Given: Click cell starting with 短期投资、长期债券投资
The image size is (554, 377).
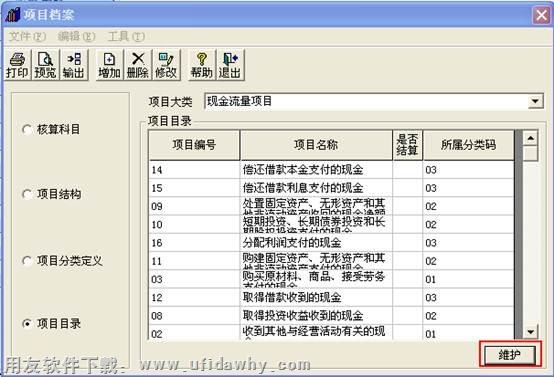Looking at the screenshot, I should [316, 224].
